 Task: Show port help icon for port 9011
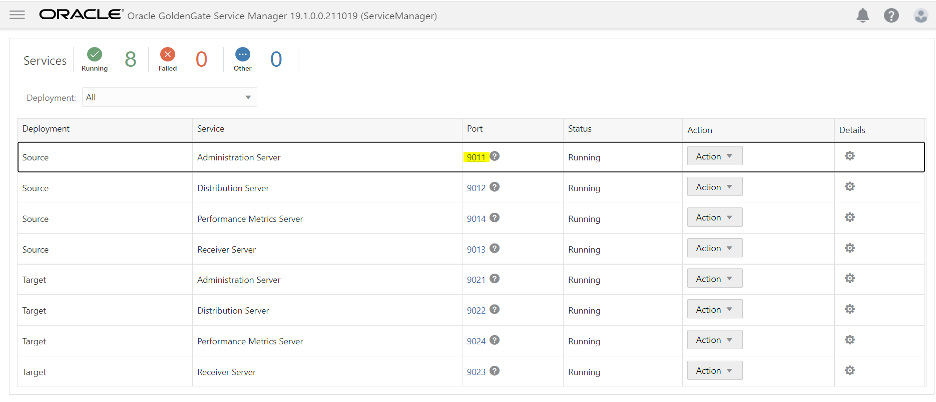click(x=495, y=156)
